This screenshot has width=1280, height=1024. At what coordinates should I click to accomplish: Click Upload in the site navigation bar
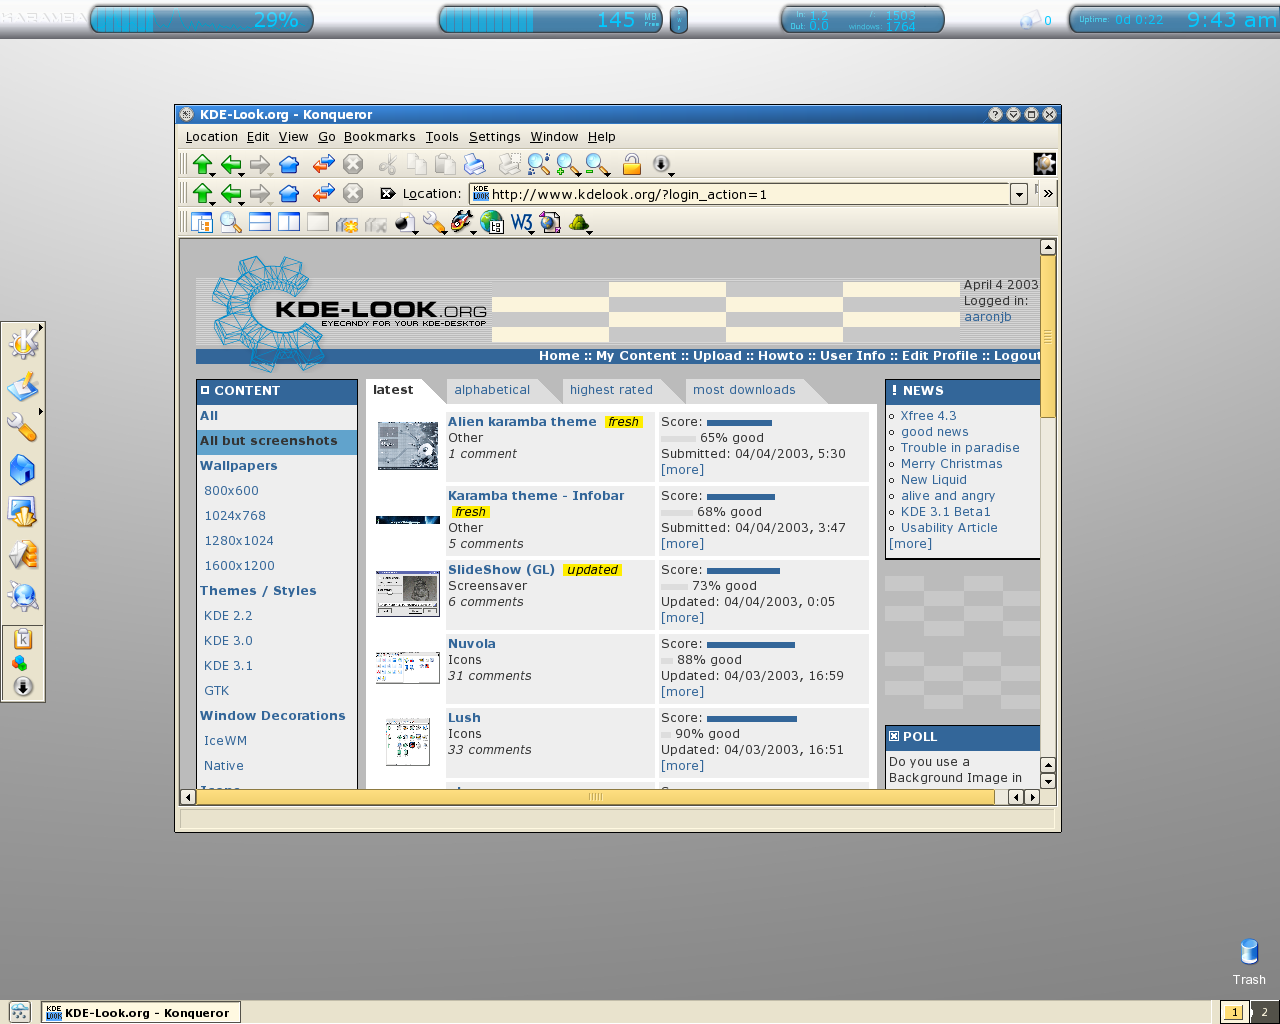point(717,356)
